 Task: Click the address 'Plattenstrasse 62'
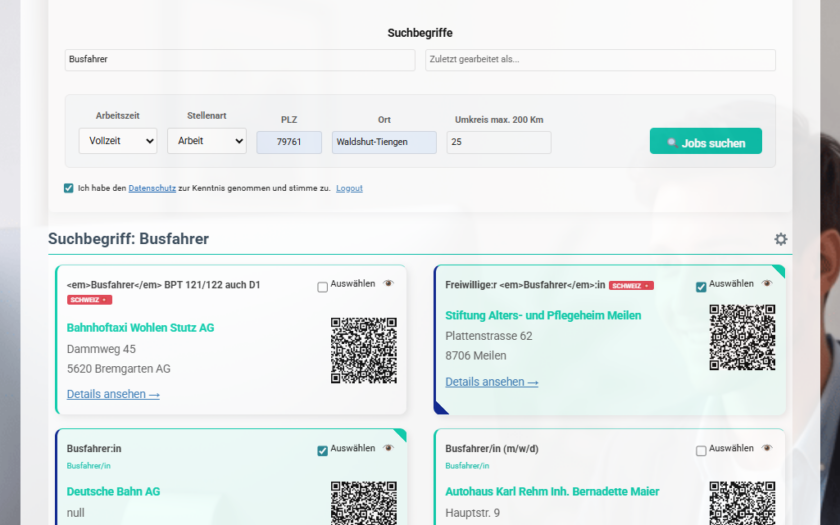coord(489,336)
